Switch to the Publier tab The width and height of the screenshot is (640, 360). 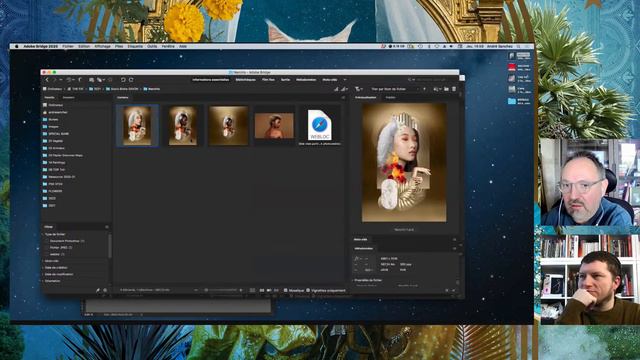[390, 98]
